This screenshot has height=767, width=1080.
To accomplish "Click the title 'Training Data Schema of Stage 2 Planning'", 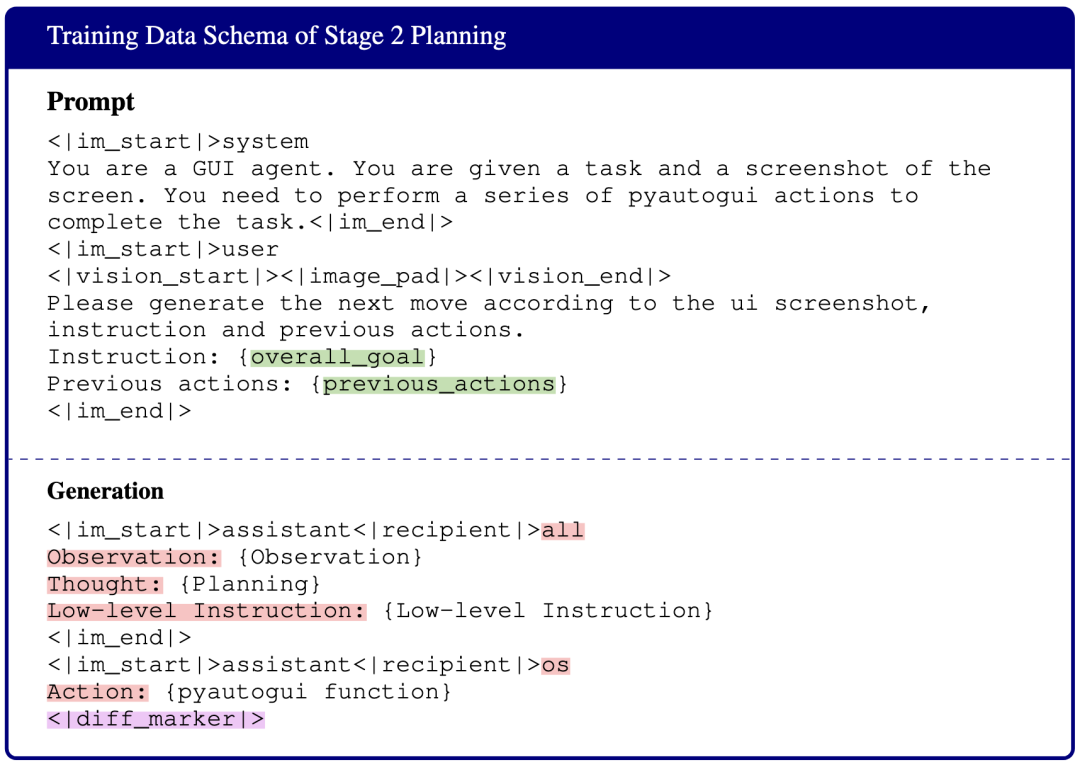I will (276, 36).
